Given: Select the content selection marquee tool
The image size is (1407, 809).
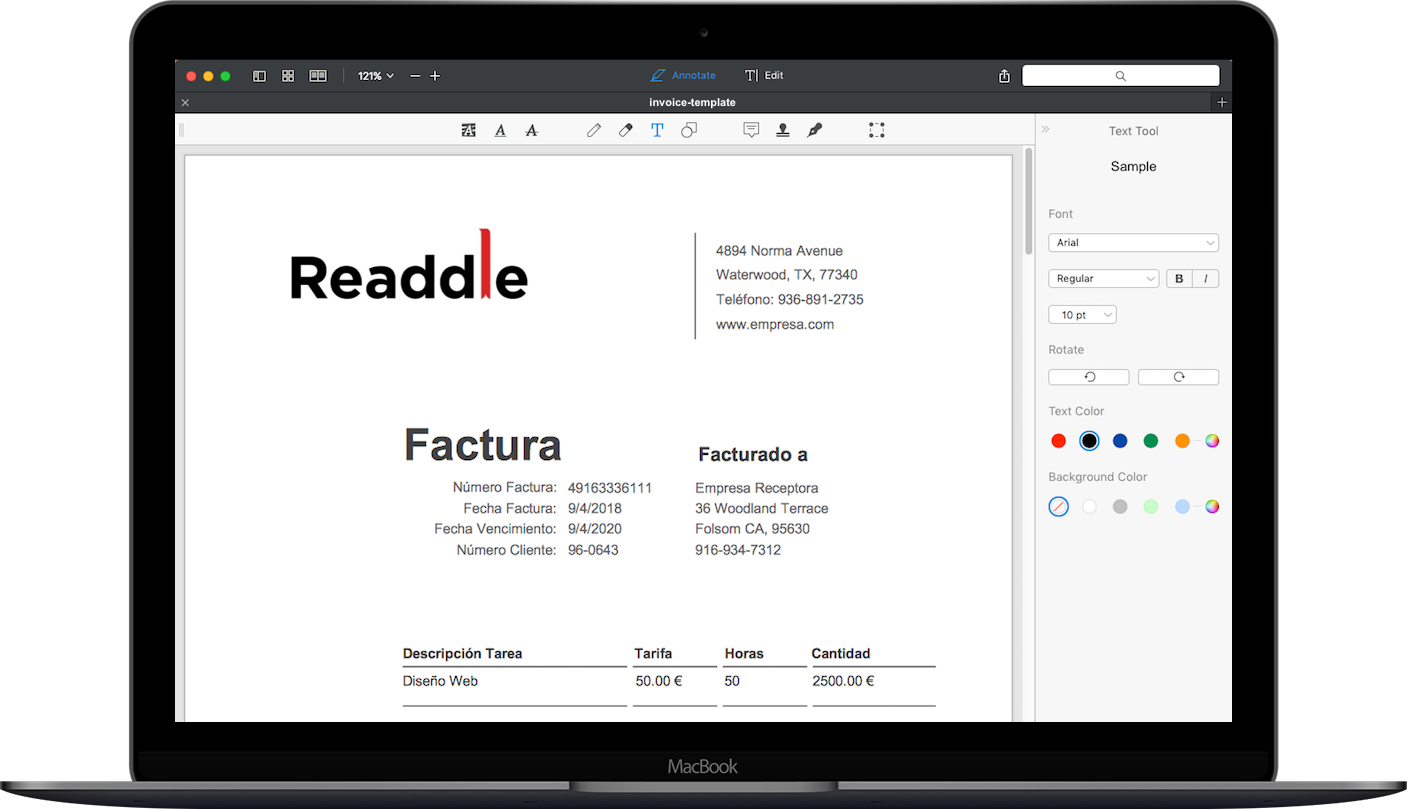Looking at the screenshot, I should point(877,130).
